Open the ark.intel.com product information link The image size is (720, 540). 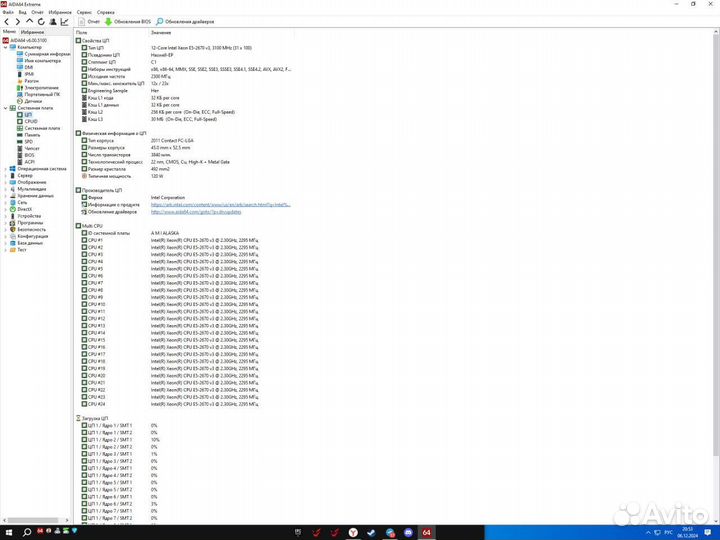[x=220, y=205]
